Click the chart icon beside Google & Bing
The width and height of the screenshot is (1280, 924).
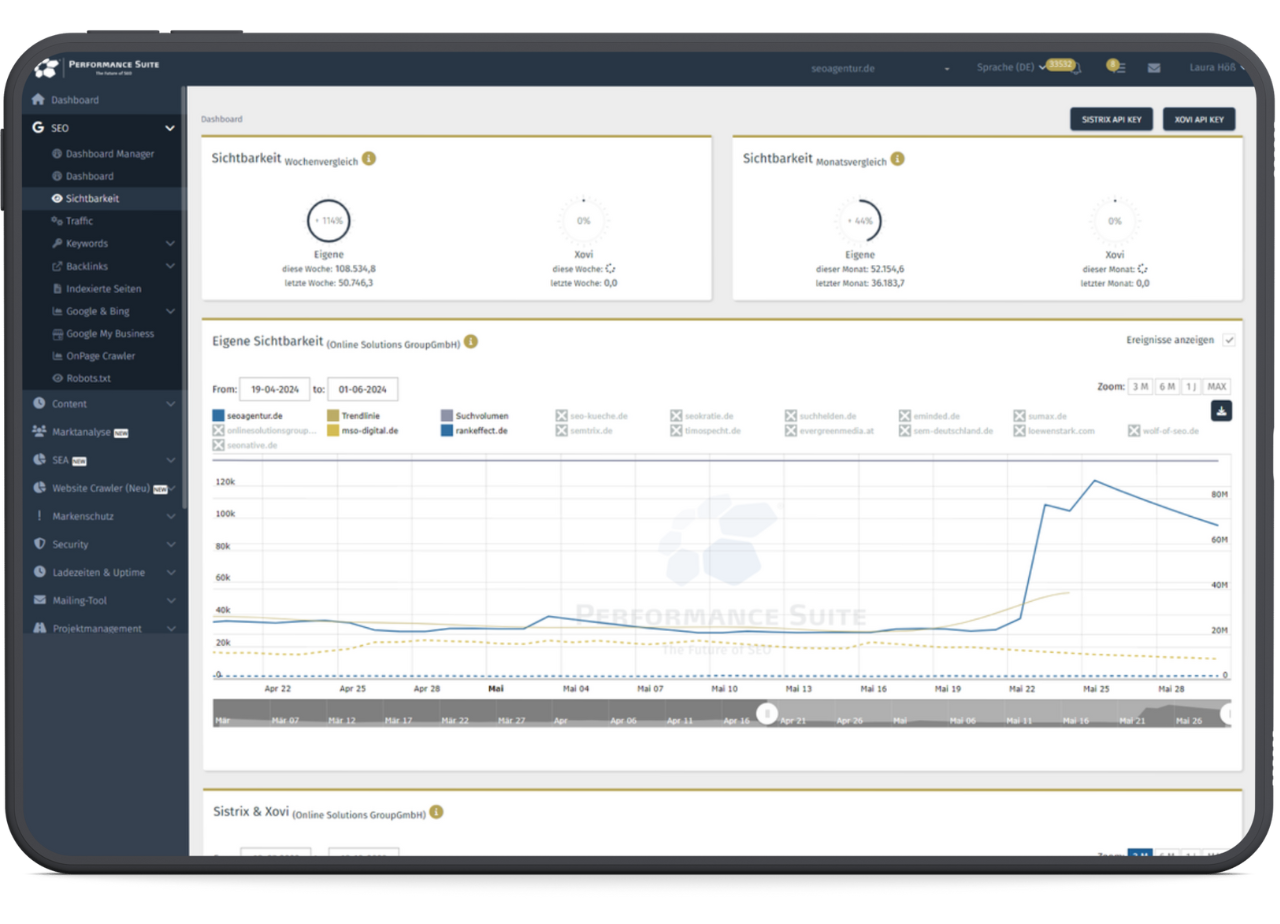(x=57, y=311)
